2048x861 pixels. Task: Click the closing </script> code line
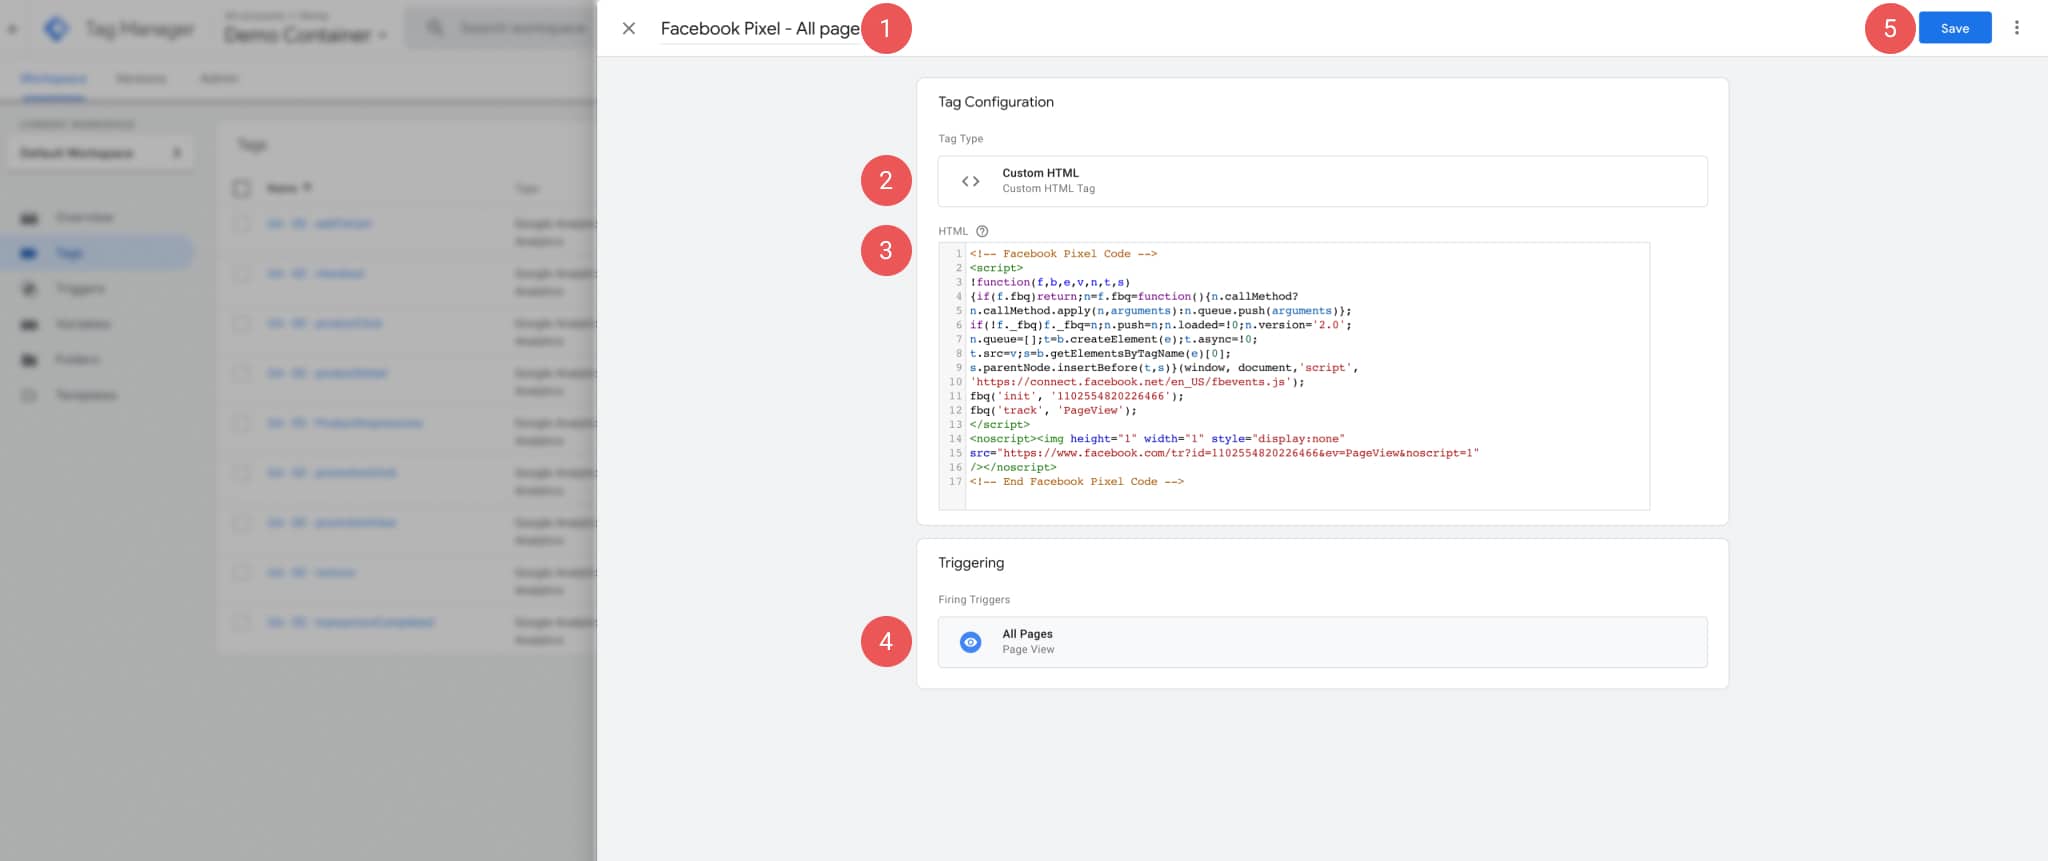(x=999, y=425)
